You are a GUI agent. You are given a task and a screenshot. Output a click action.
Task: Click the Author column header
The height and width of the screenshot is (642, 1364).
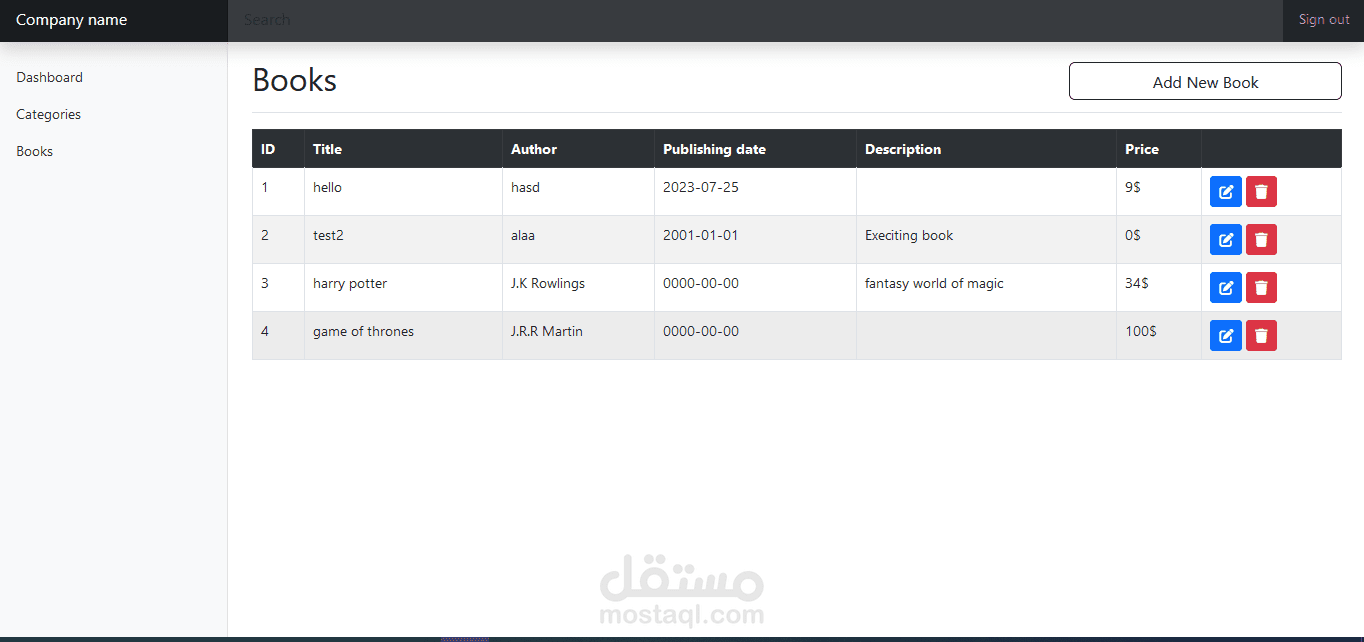coord(534,149)
